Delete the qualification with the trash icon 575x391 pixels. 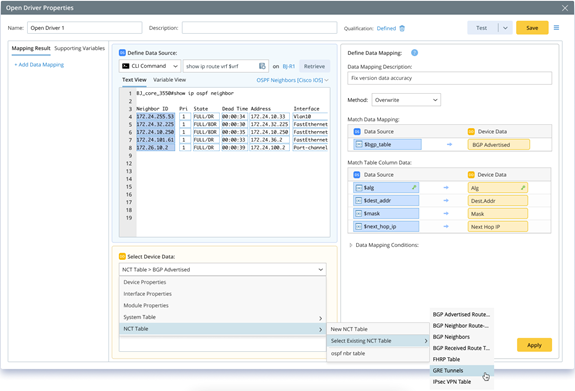click(402, 28)
